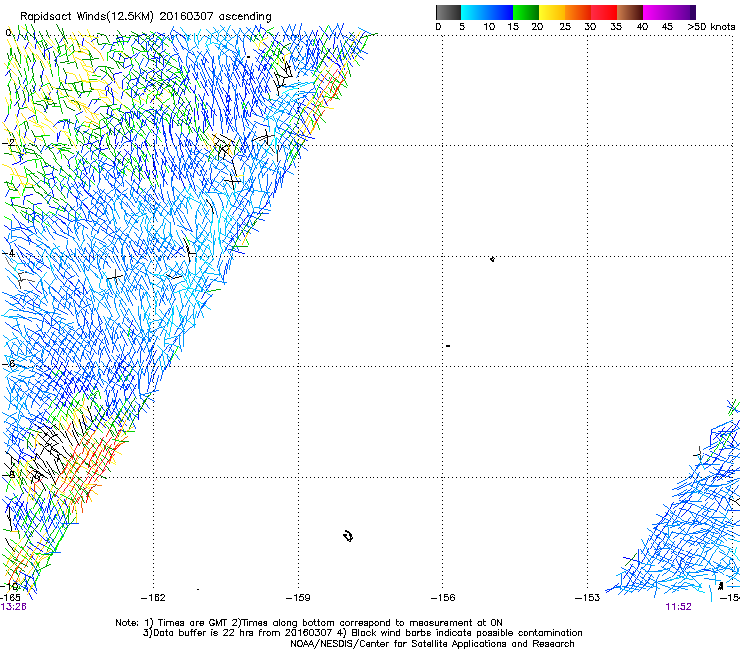Click the 'Times are GMT' note line
The height and width of the screenshot is (650, 740).
pos(309,623)
